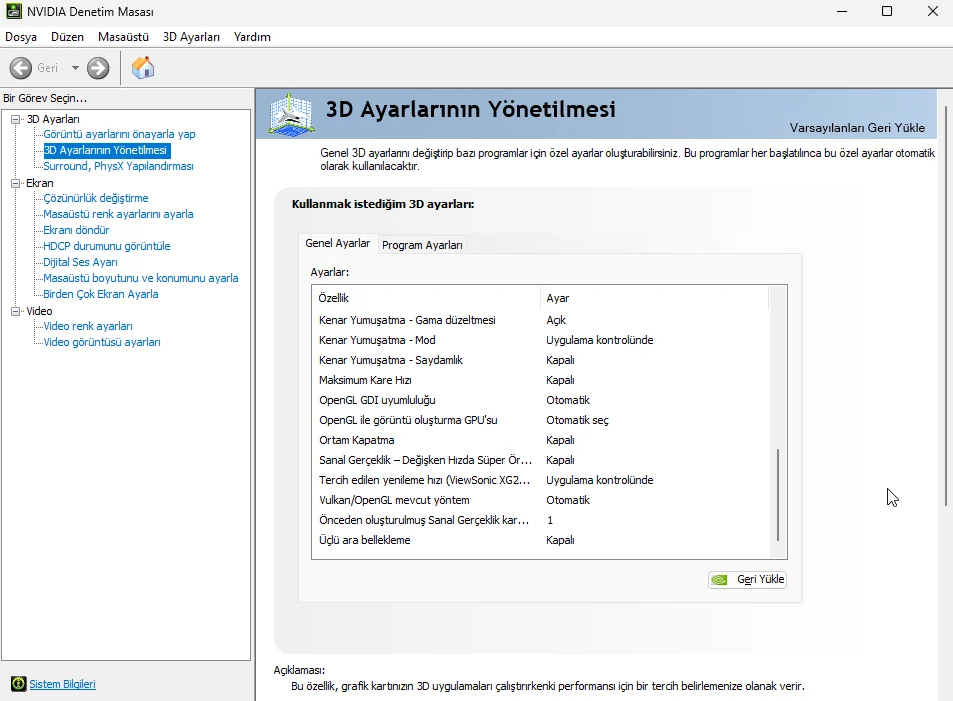Click the Özellik column header
The image size is (953, 701).
click(x=426, y=298)
